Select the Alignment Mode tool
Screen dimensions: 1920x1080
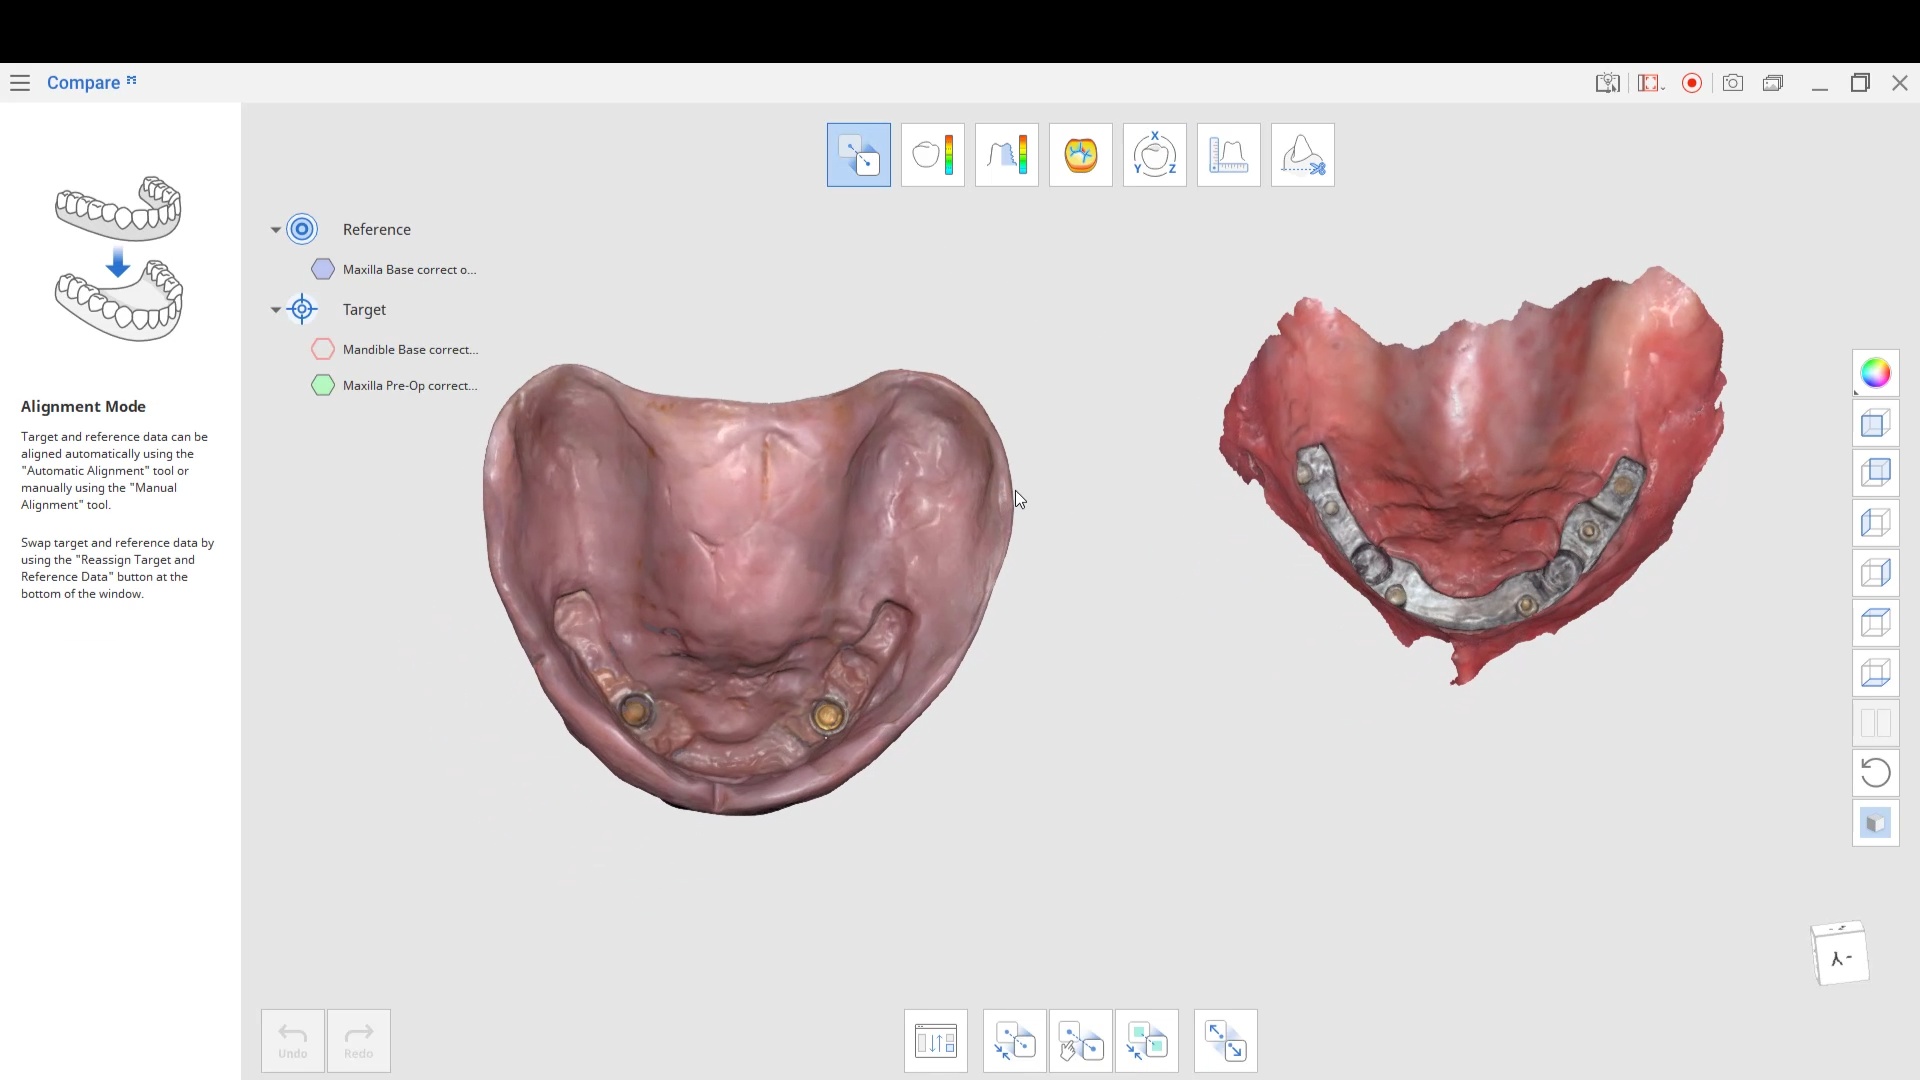pyautogui.click(x=858, y=155)
